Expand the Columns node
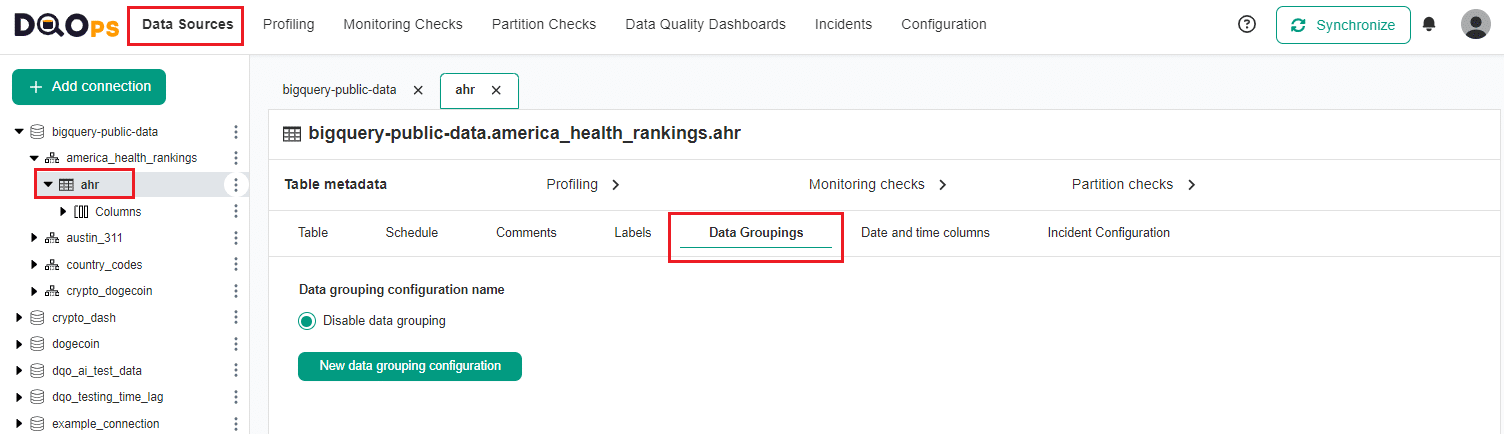The image size is (1504, 434). 64,211
